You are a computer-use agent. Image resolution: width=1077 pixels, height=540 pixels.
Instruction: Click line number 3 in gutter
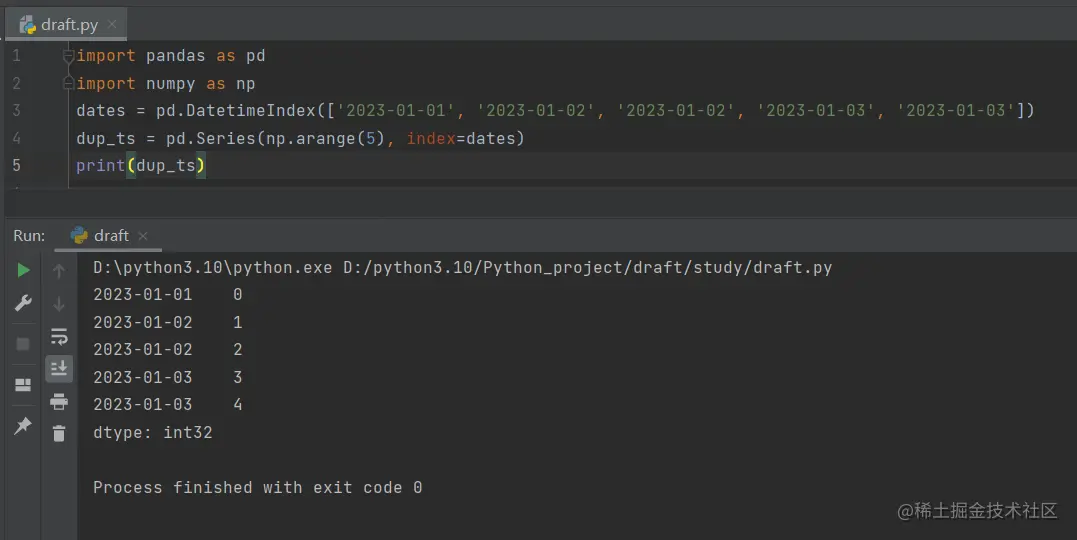click(16, 110)
